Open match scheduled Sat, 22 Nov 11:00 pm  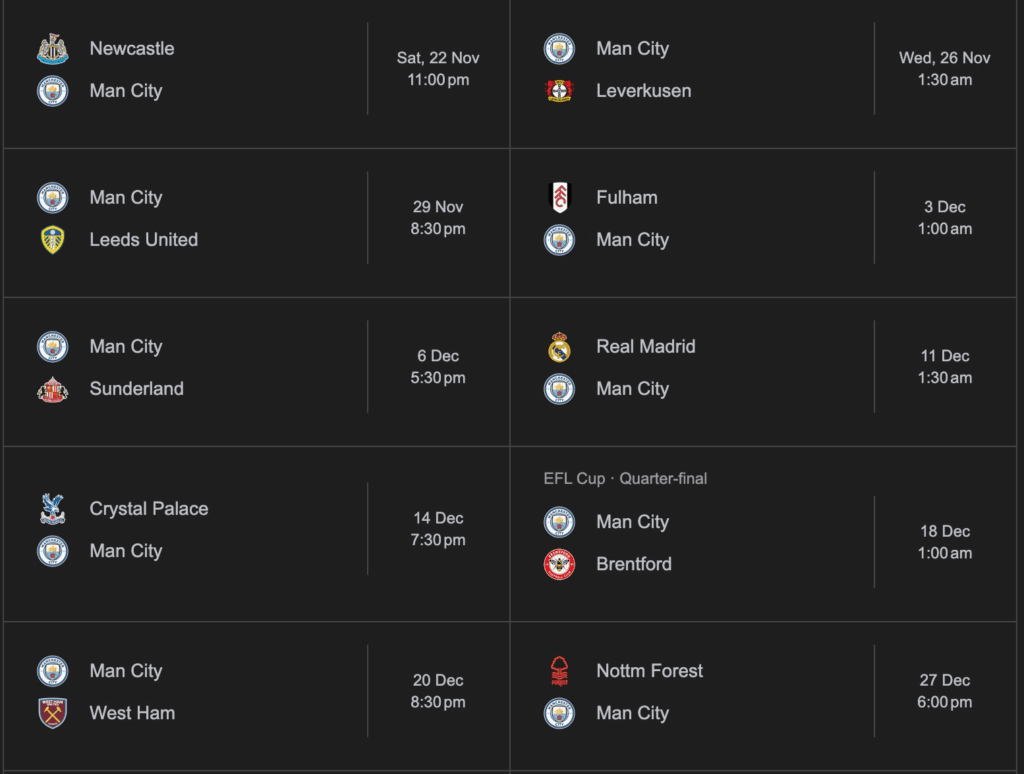click(x=438, y=69)
